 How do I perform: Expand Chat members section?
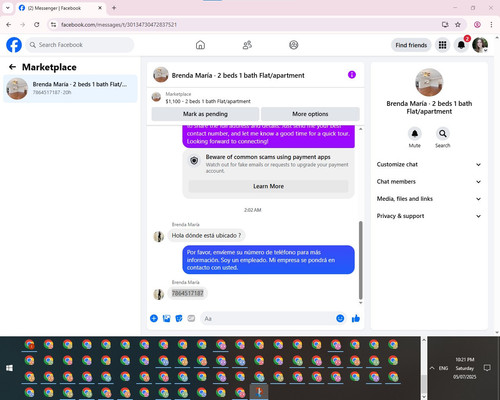(x=429, y=182)
